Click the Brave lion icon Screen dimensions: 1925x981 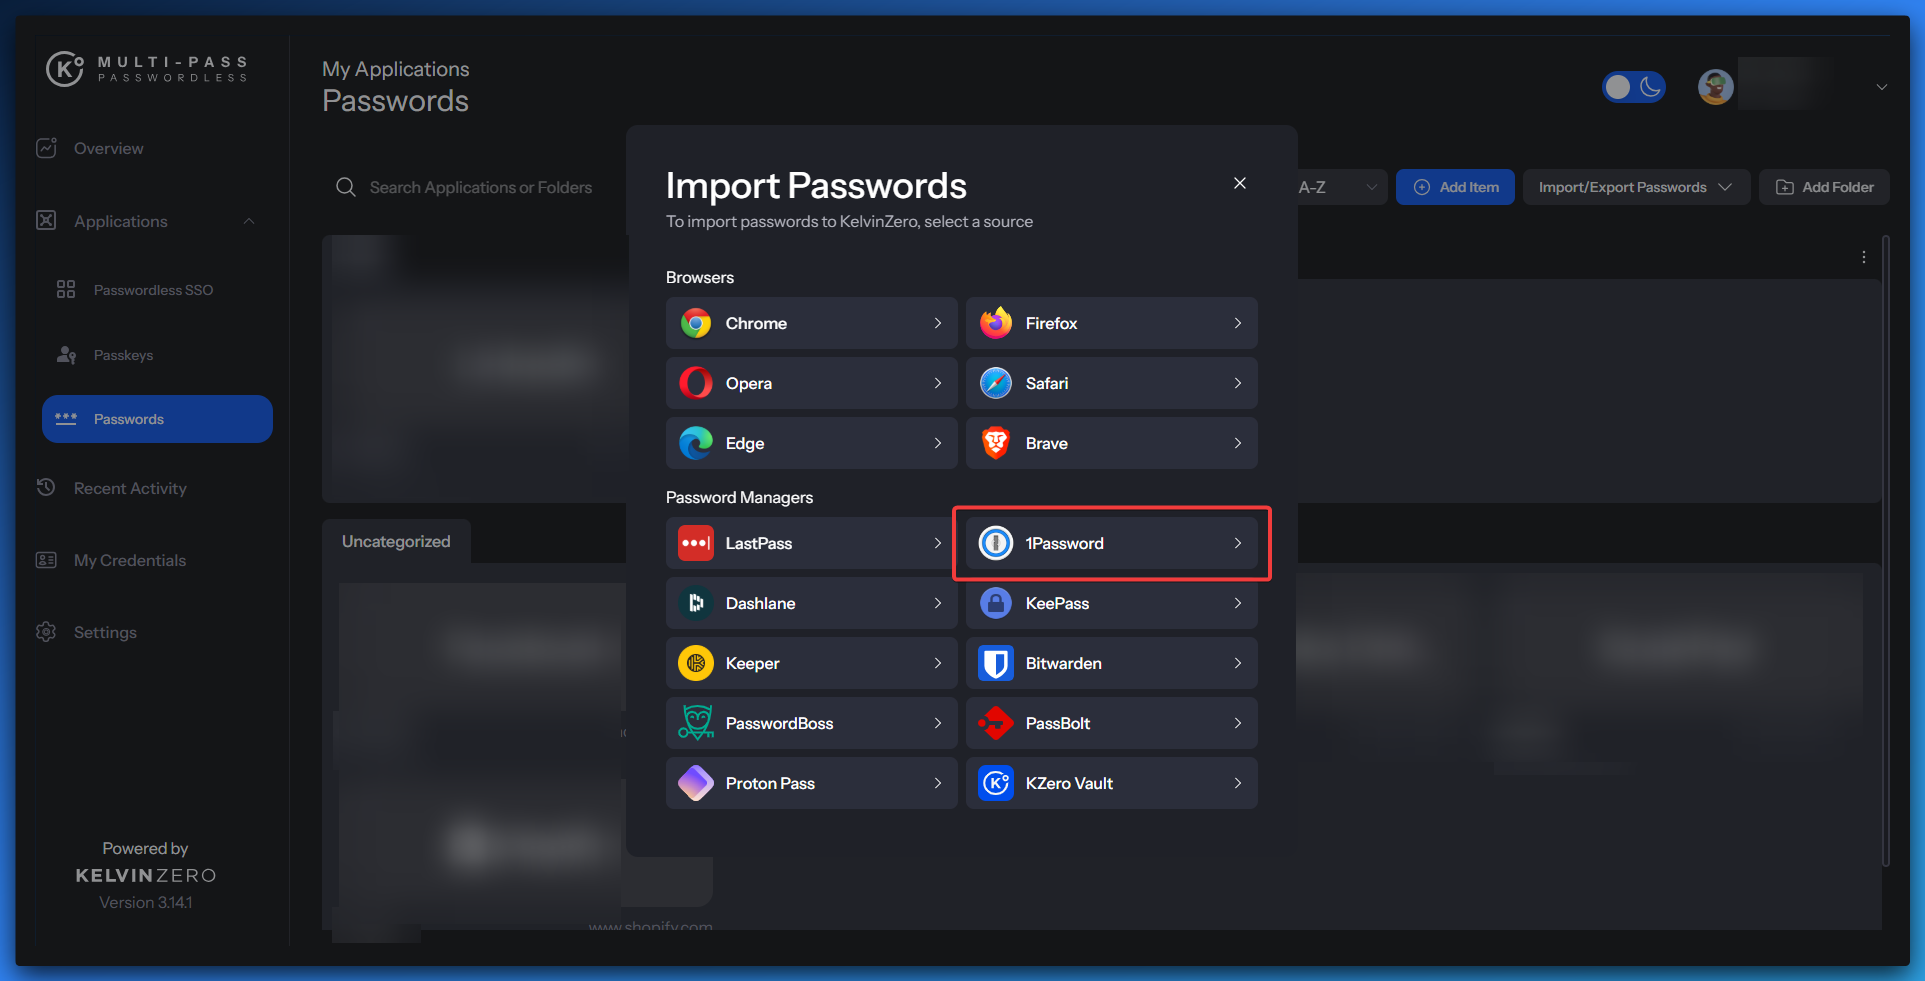point(995,443)
